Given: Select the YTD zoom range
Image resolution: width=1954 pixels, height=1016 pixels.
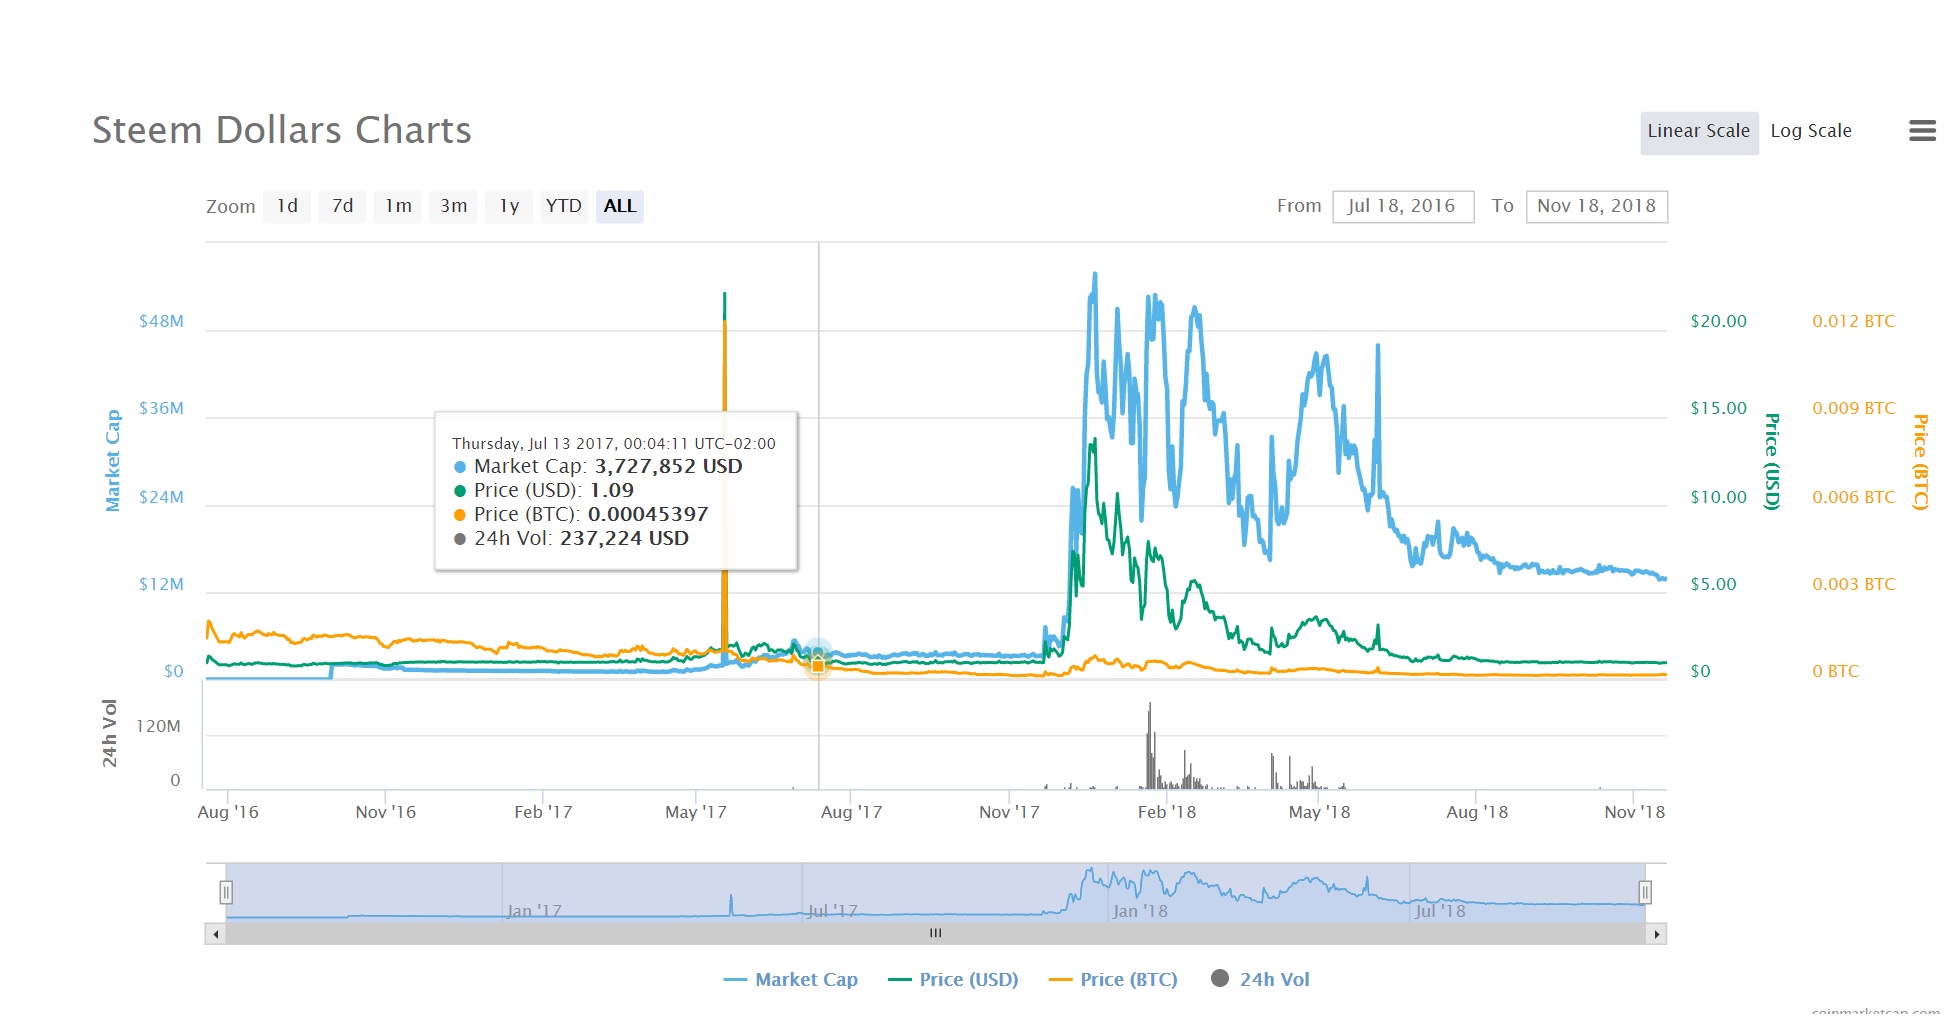Looking at the screenshot, I should click(563, 206).
